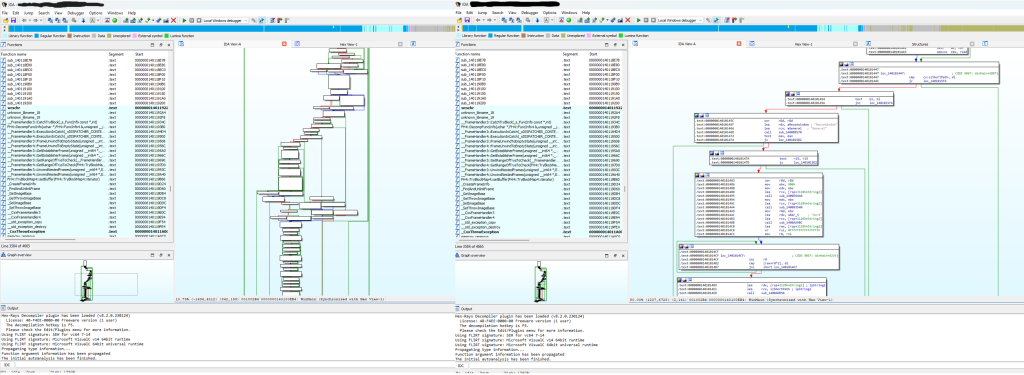Click the red X cancel icon in left IDA toolbar

174,20
